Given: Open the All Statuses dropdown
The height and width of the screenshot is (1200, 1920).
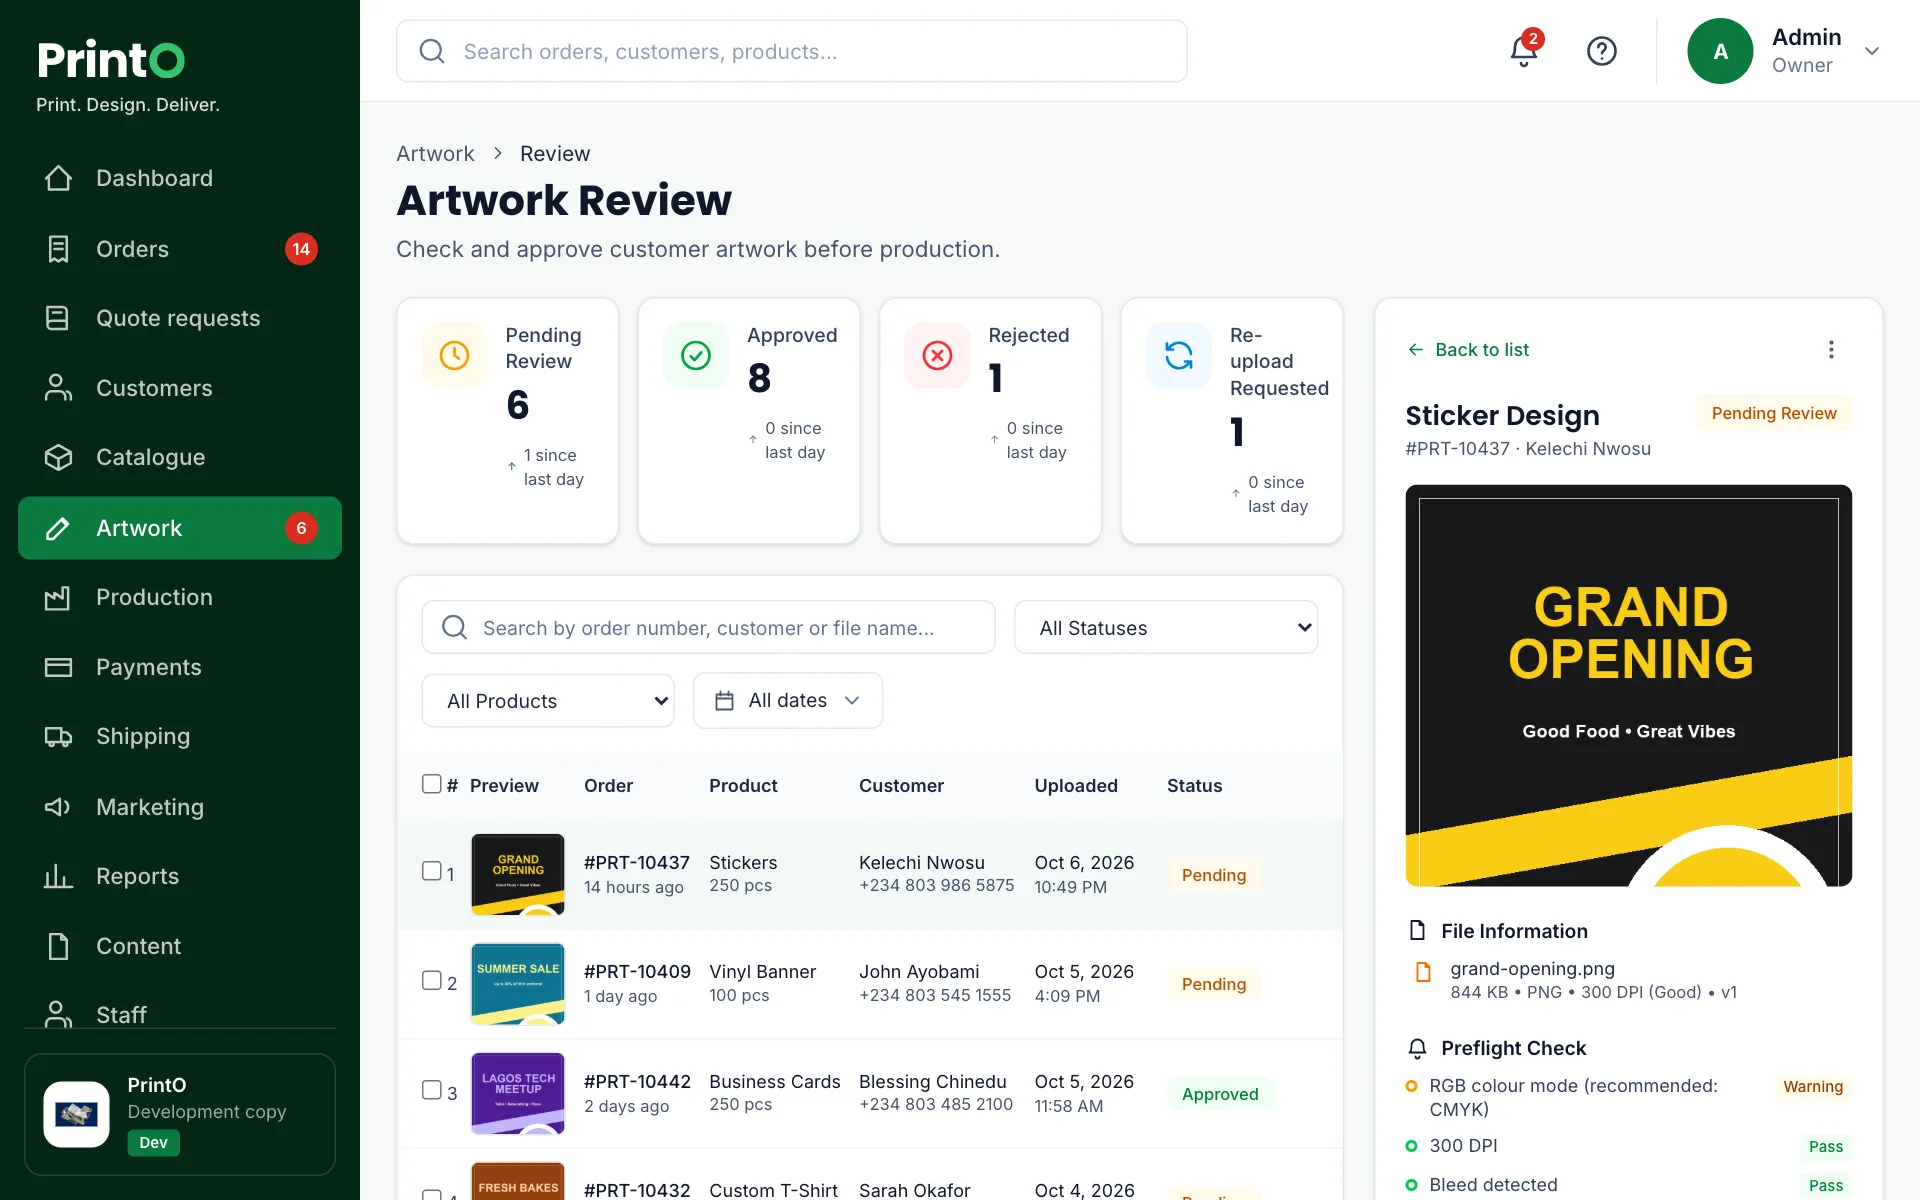Looking at the screenshot, I should click(1166, 628).
